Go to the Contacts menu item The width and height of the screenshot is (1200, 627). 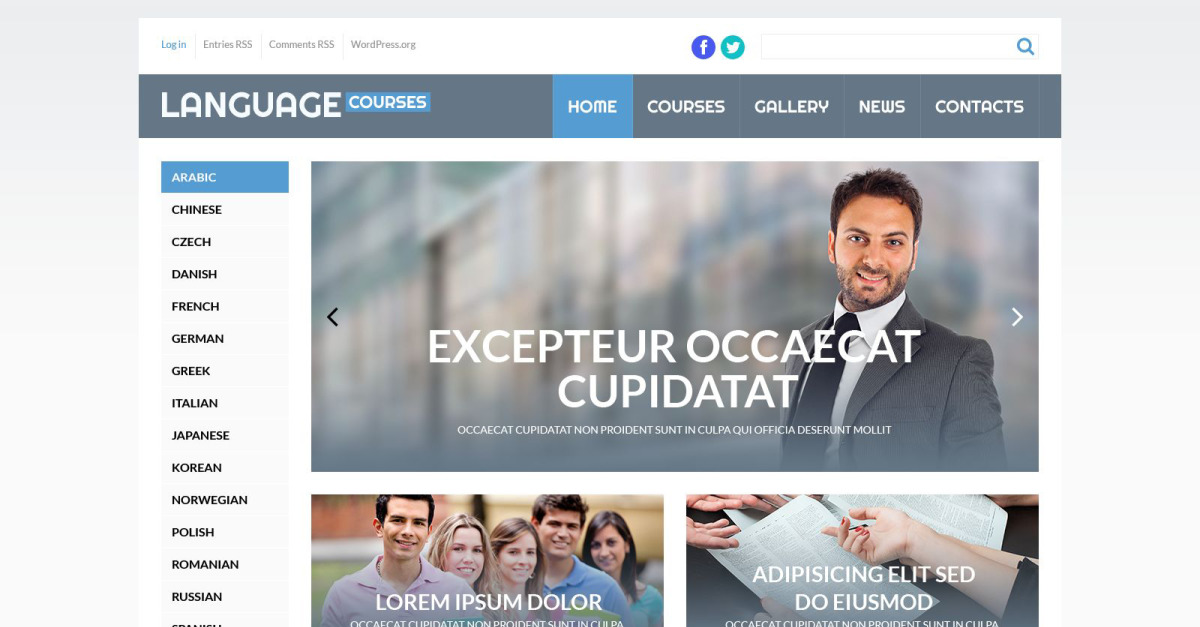pos(979,106)
